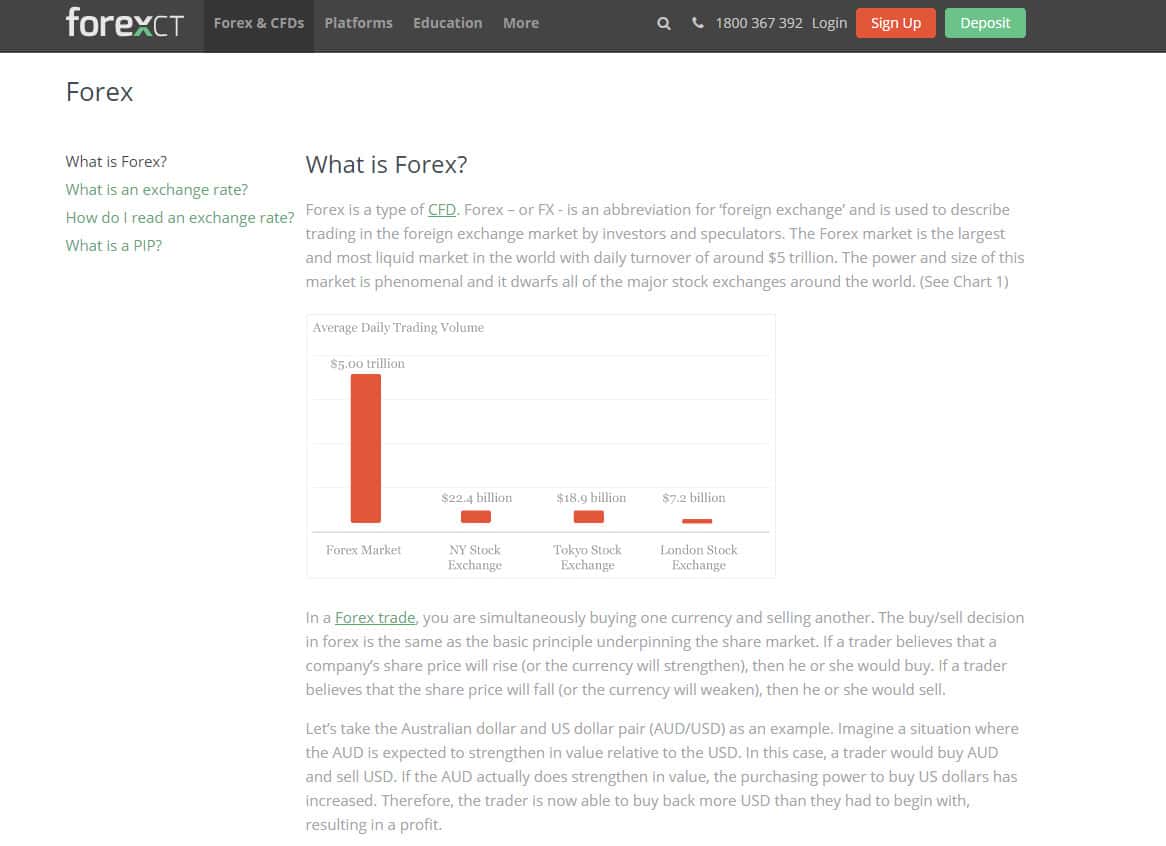The image size is (1166, 846).
Task: Open How do I read an exchange rate?
Action: pos(180,217)
